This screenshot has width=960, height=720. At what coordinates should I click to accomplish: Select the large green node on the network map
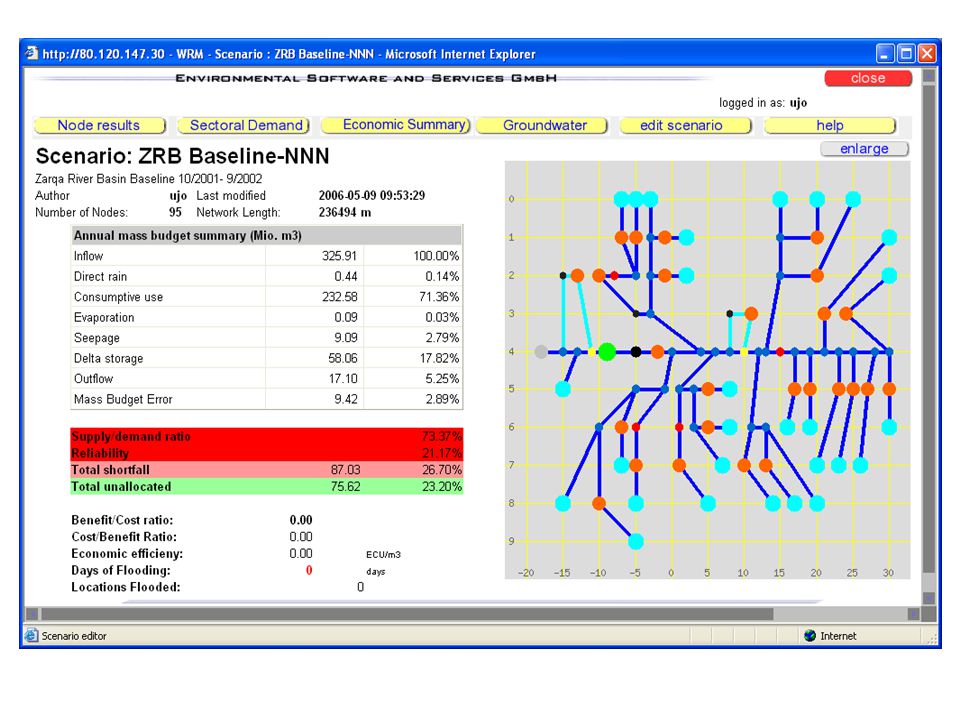607,351
